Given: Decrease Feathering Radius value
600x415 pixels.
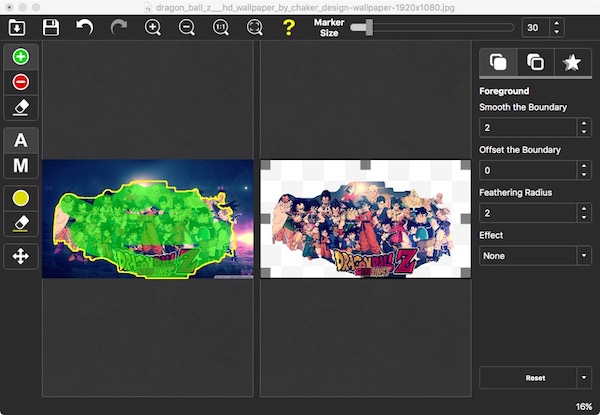Looking at the screenshot, I should 584,218.
